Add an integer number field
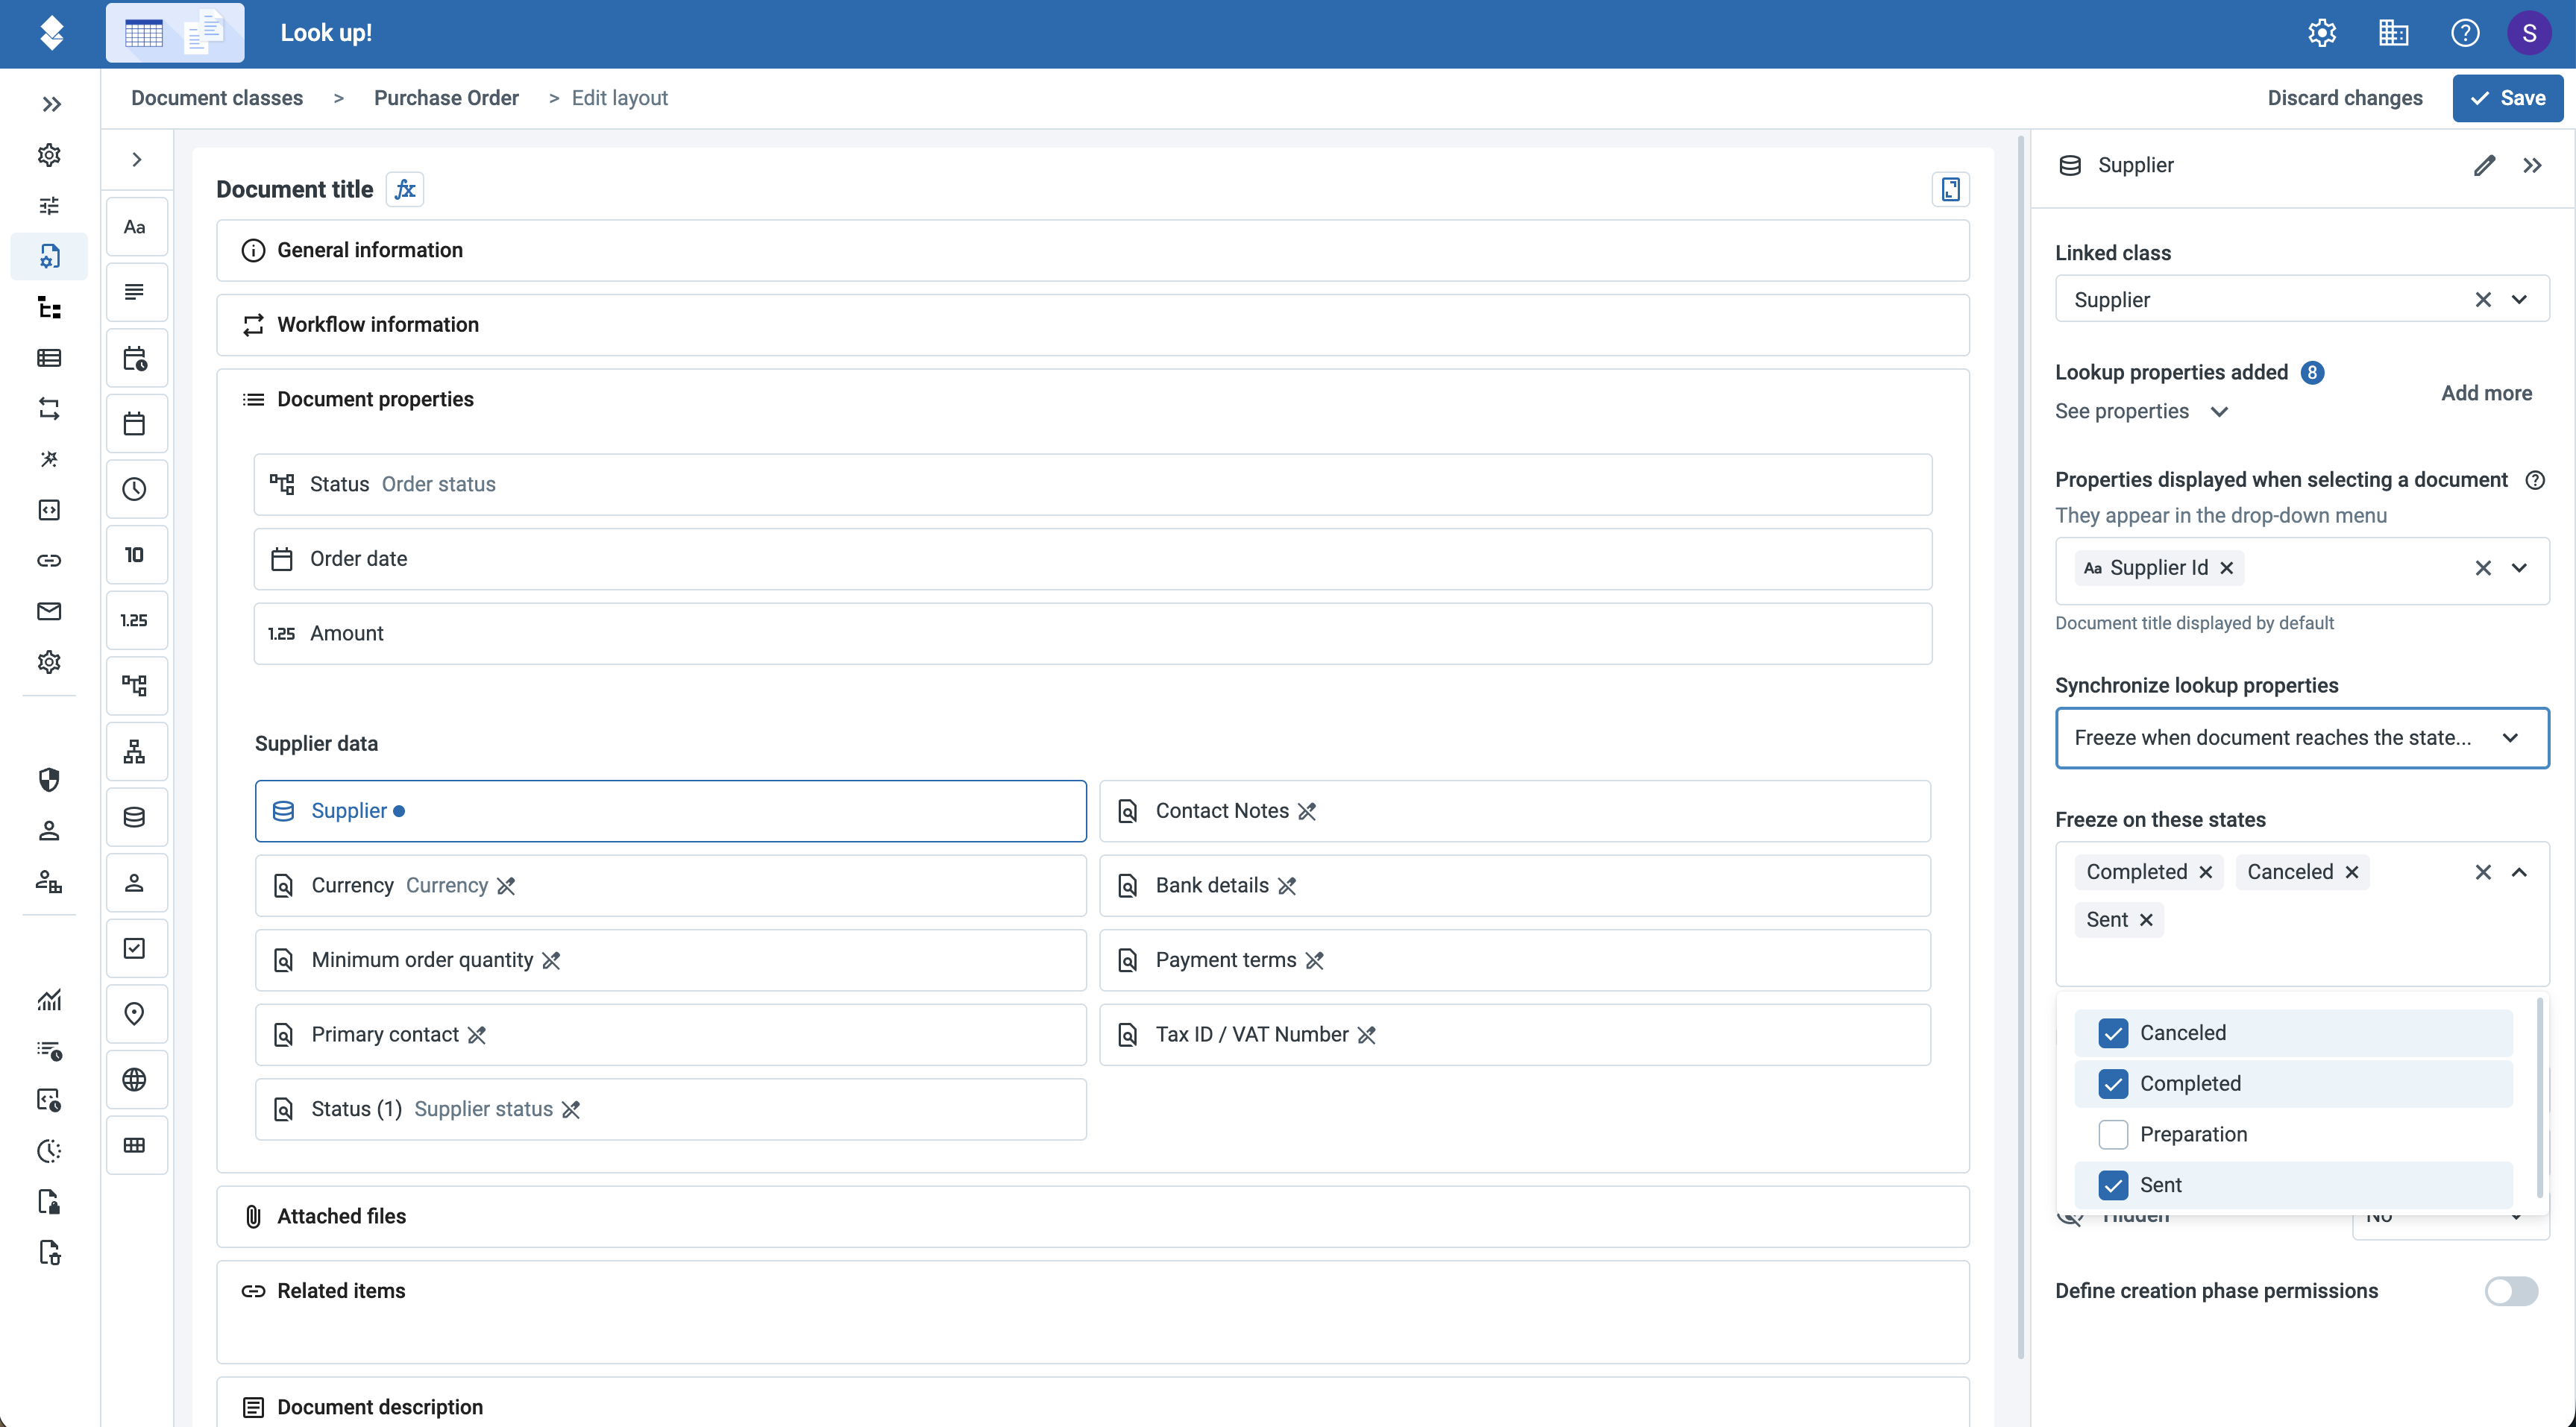This screenshot has width=2576, height=1427. [x=136, y=555]
